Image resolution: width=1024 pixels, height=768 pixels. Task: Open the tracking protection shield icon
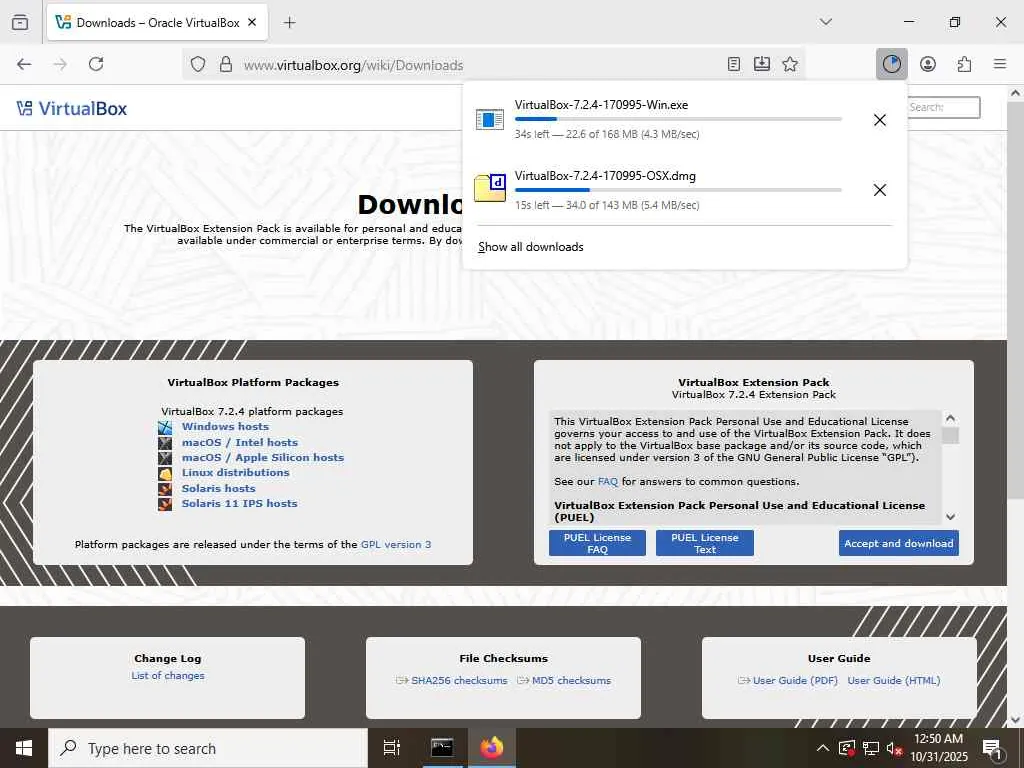pyautogui.click(x=198, y=64)
